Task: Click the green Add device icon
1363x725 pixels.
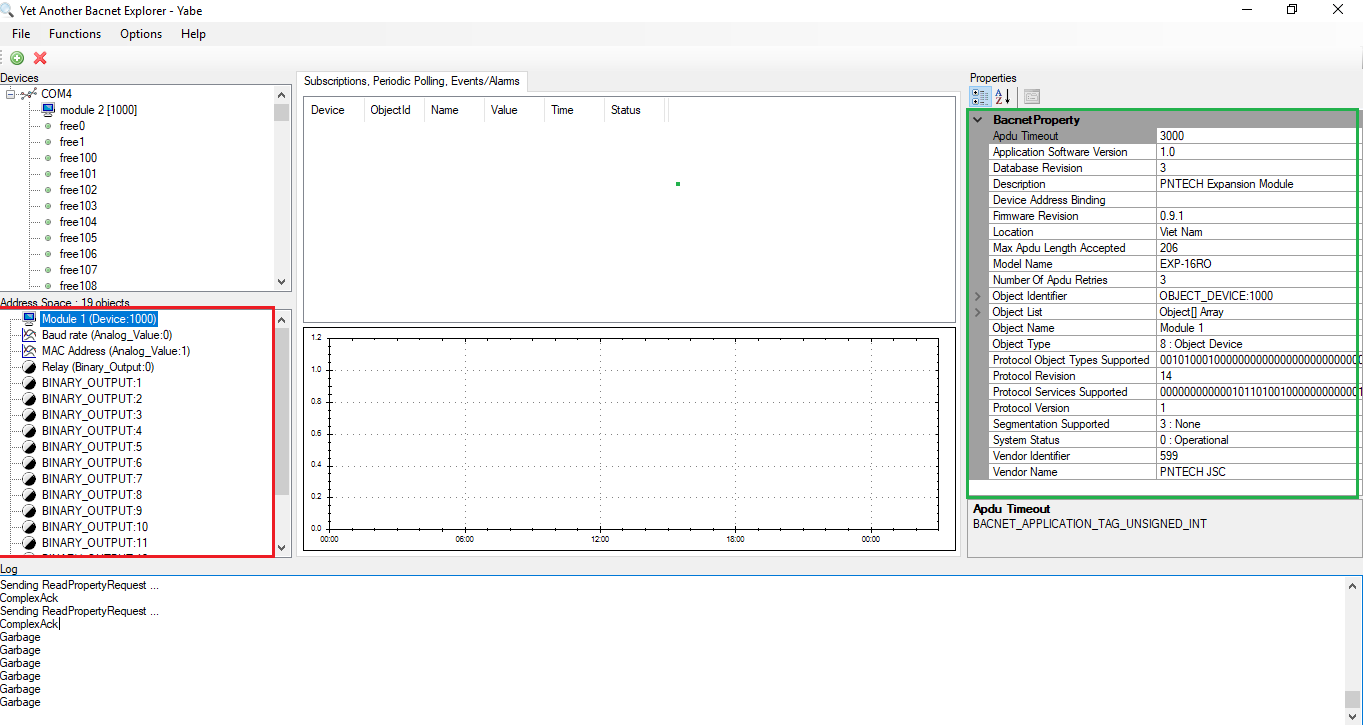Action: pyautogui.click(x=17, y=58)
